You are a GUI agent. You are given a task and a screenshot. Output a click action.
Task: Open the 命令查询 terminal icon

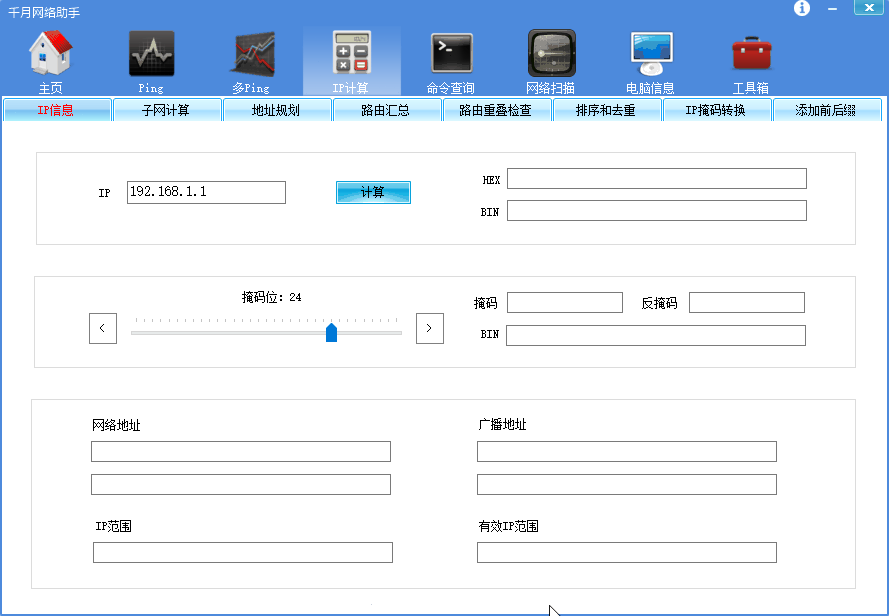(x=451, y=56)
